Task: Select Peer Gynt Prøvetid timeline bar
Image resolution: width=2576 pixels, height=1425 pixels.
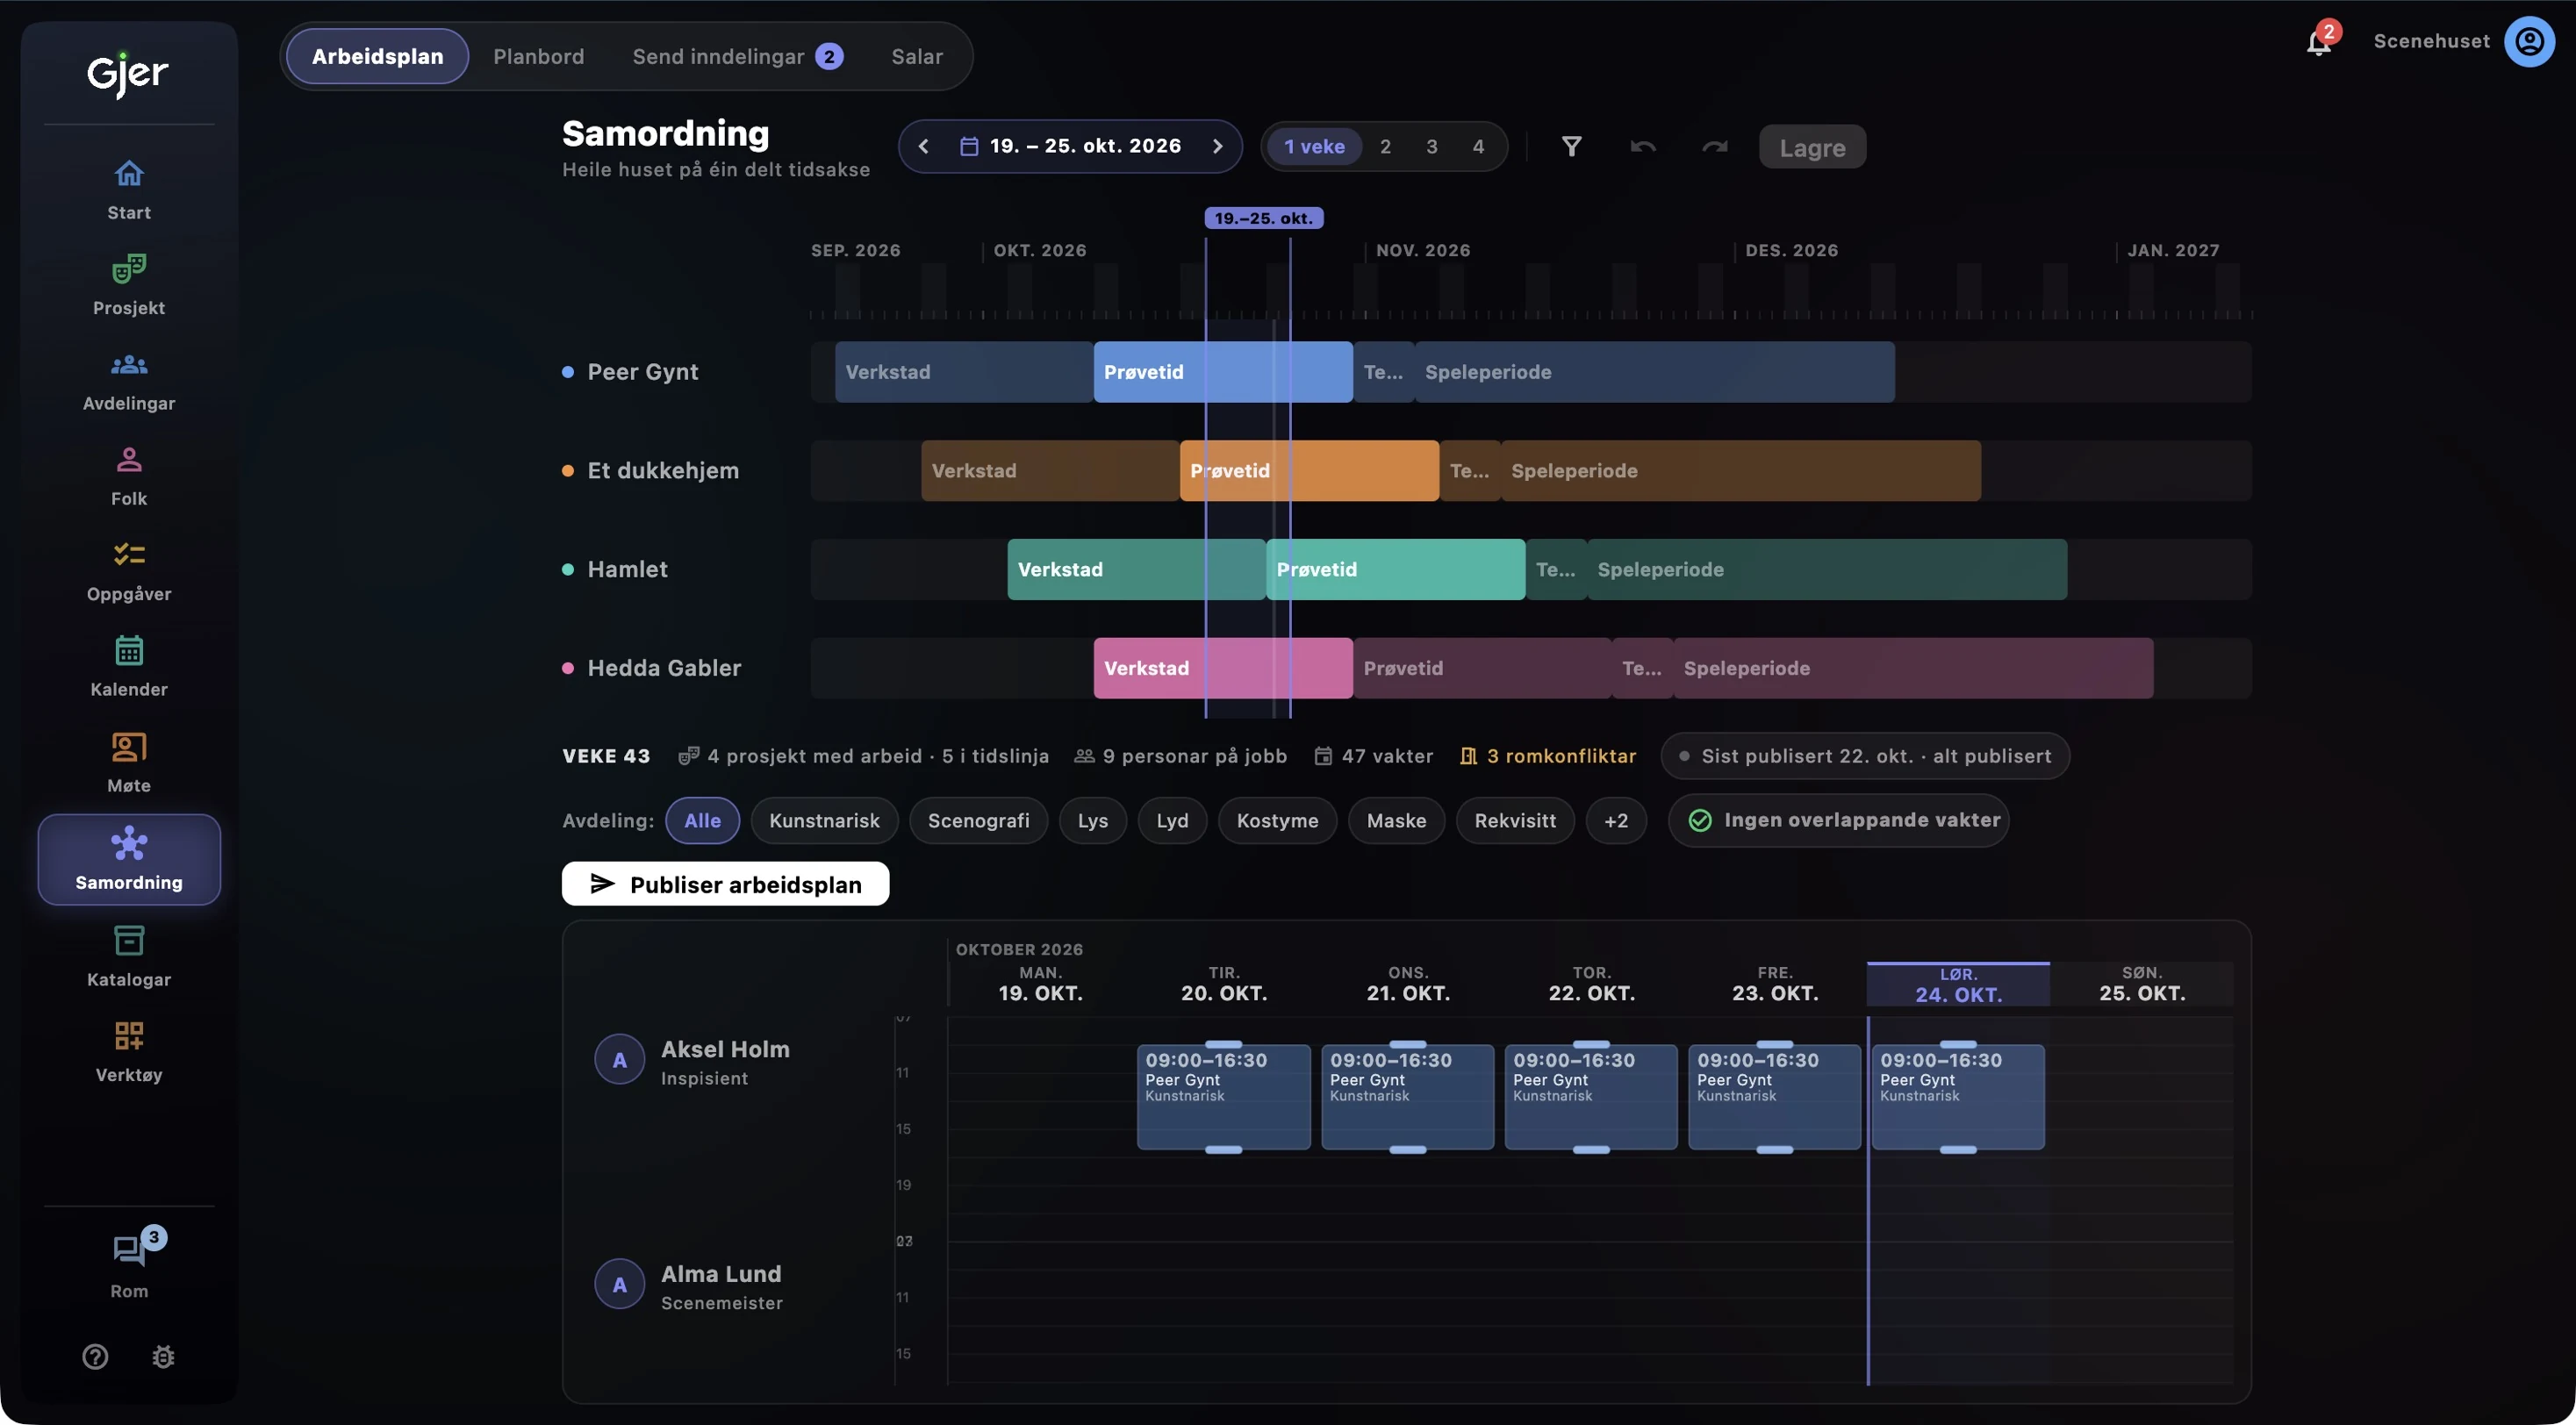Action: 1223,372
